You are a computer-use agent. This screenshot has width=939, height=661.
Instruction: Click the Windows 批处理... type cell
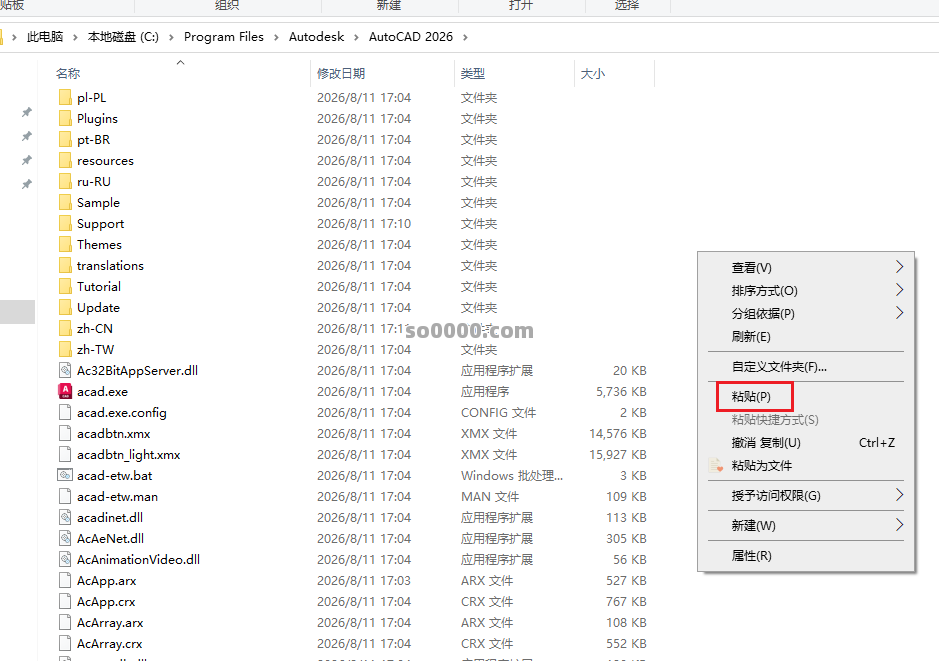pyautogui.click(x=512, y=475)
